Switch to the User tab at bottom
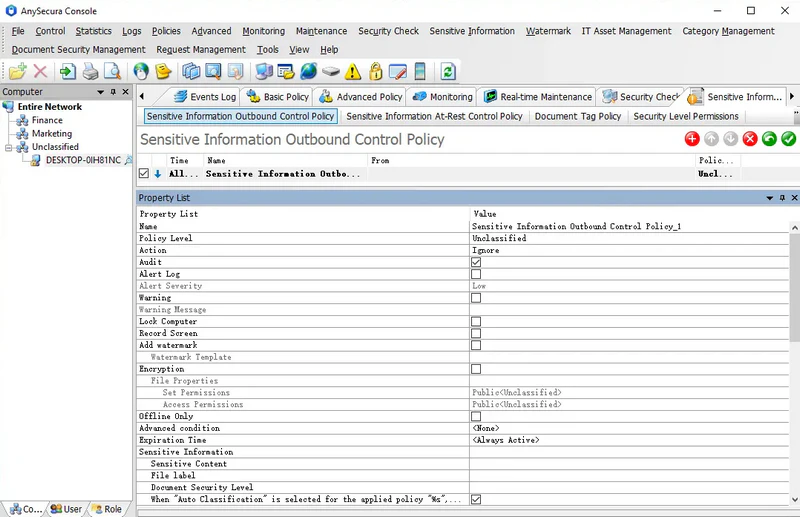 [66, 509]
